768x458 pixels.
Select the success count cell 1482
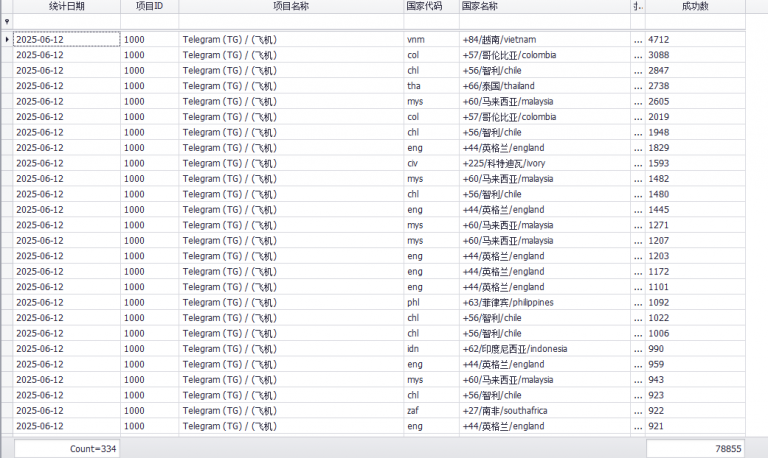[x=695, y=179]
